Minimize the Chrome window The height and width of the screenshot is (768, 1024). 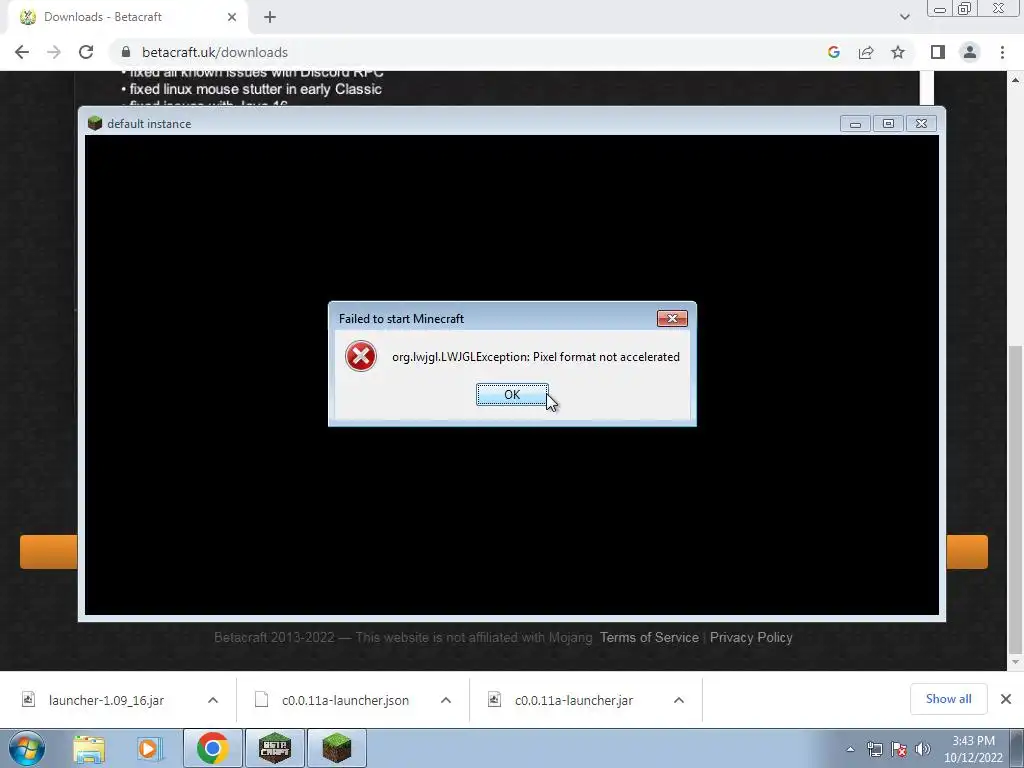pyautogui.click(x=940, y=8)
